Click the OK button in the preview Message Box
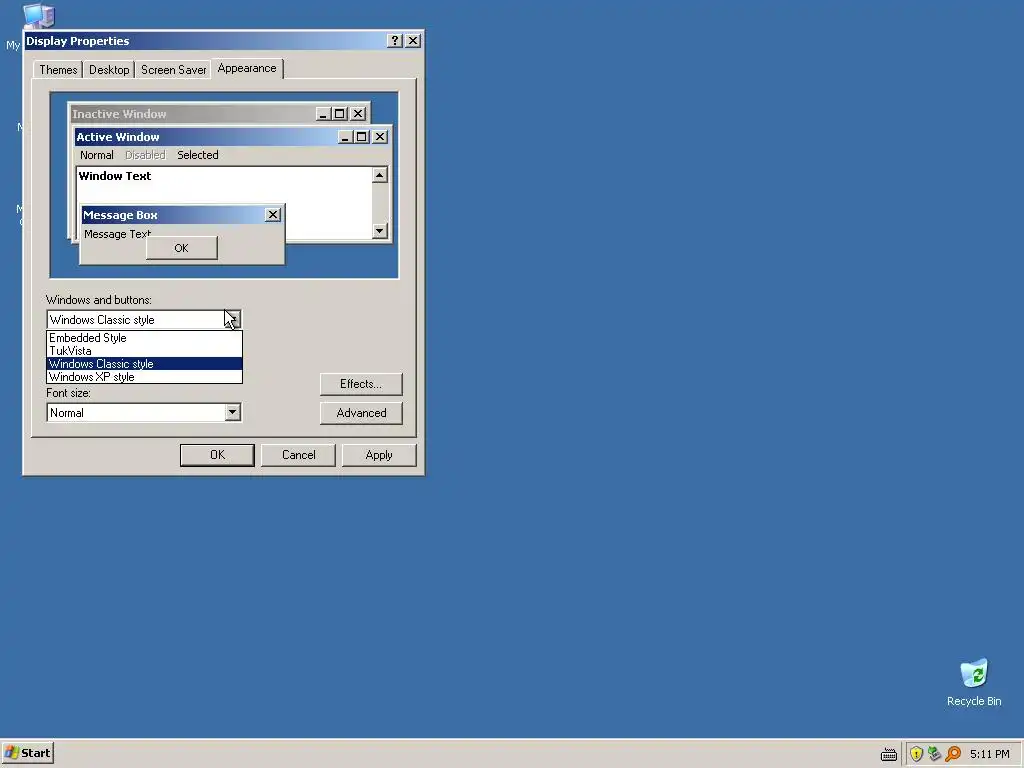 coord(182,248)
